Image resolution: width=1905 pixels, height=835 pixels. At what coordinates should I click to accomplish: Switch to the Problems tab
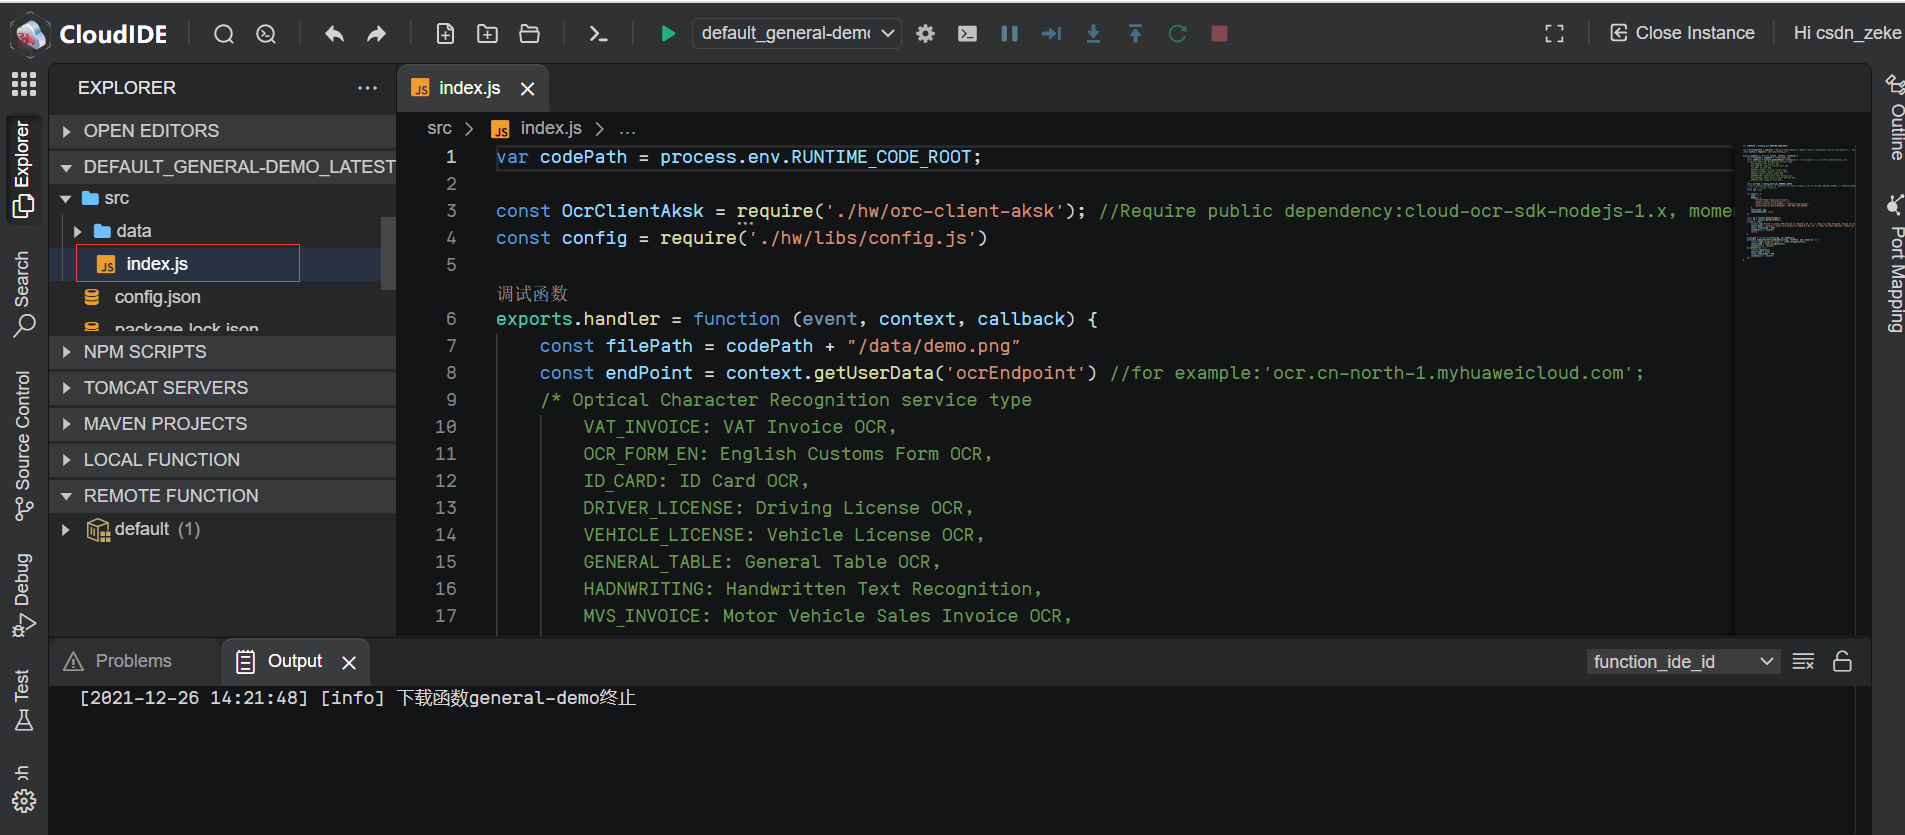[x=119, y=661]
